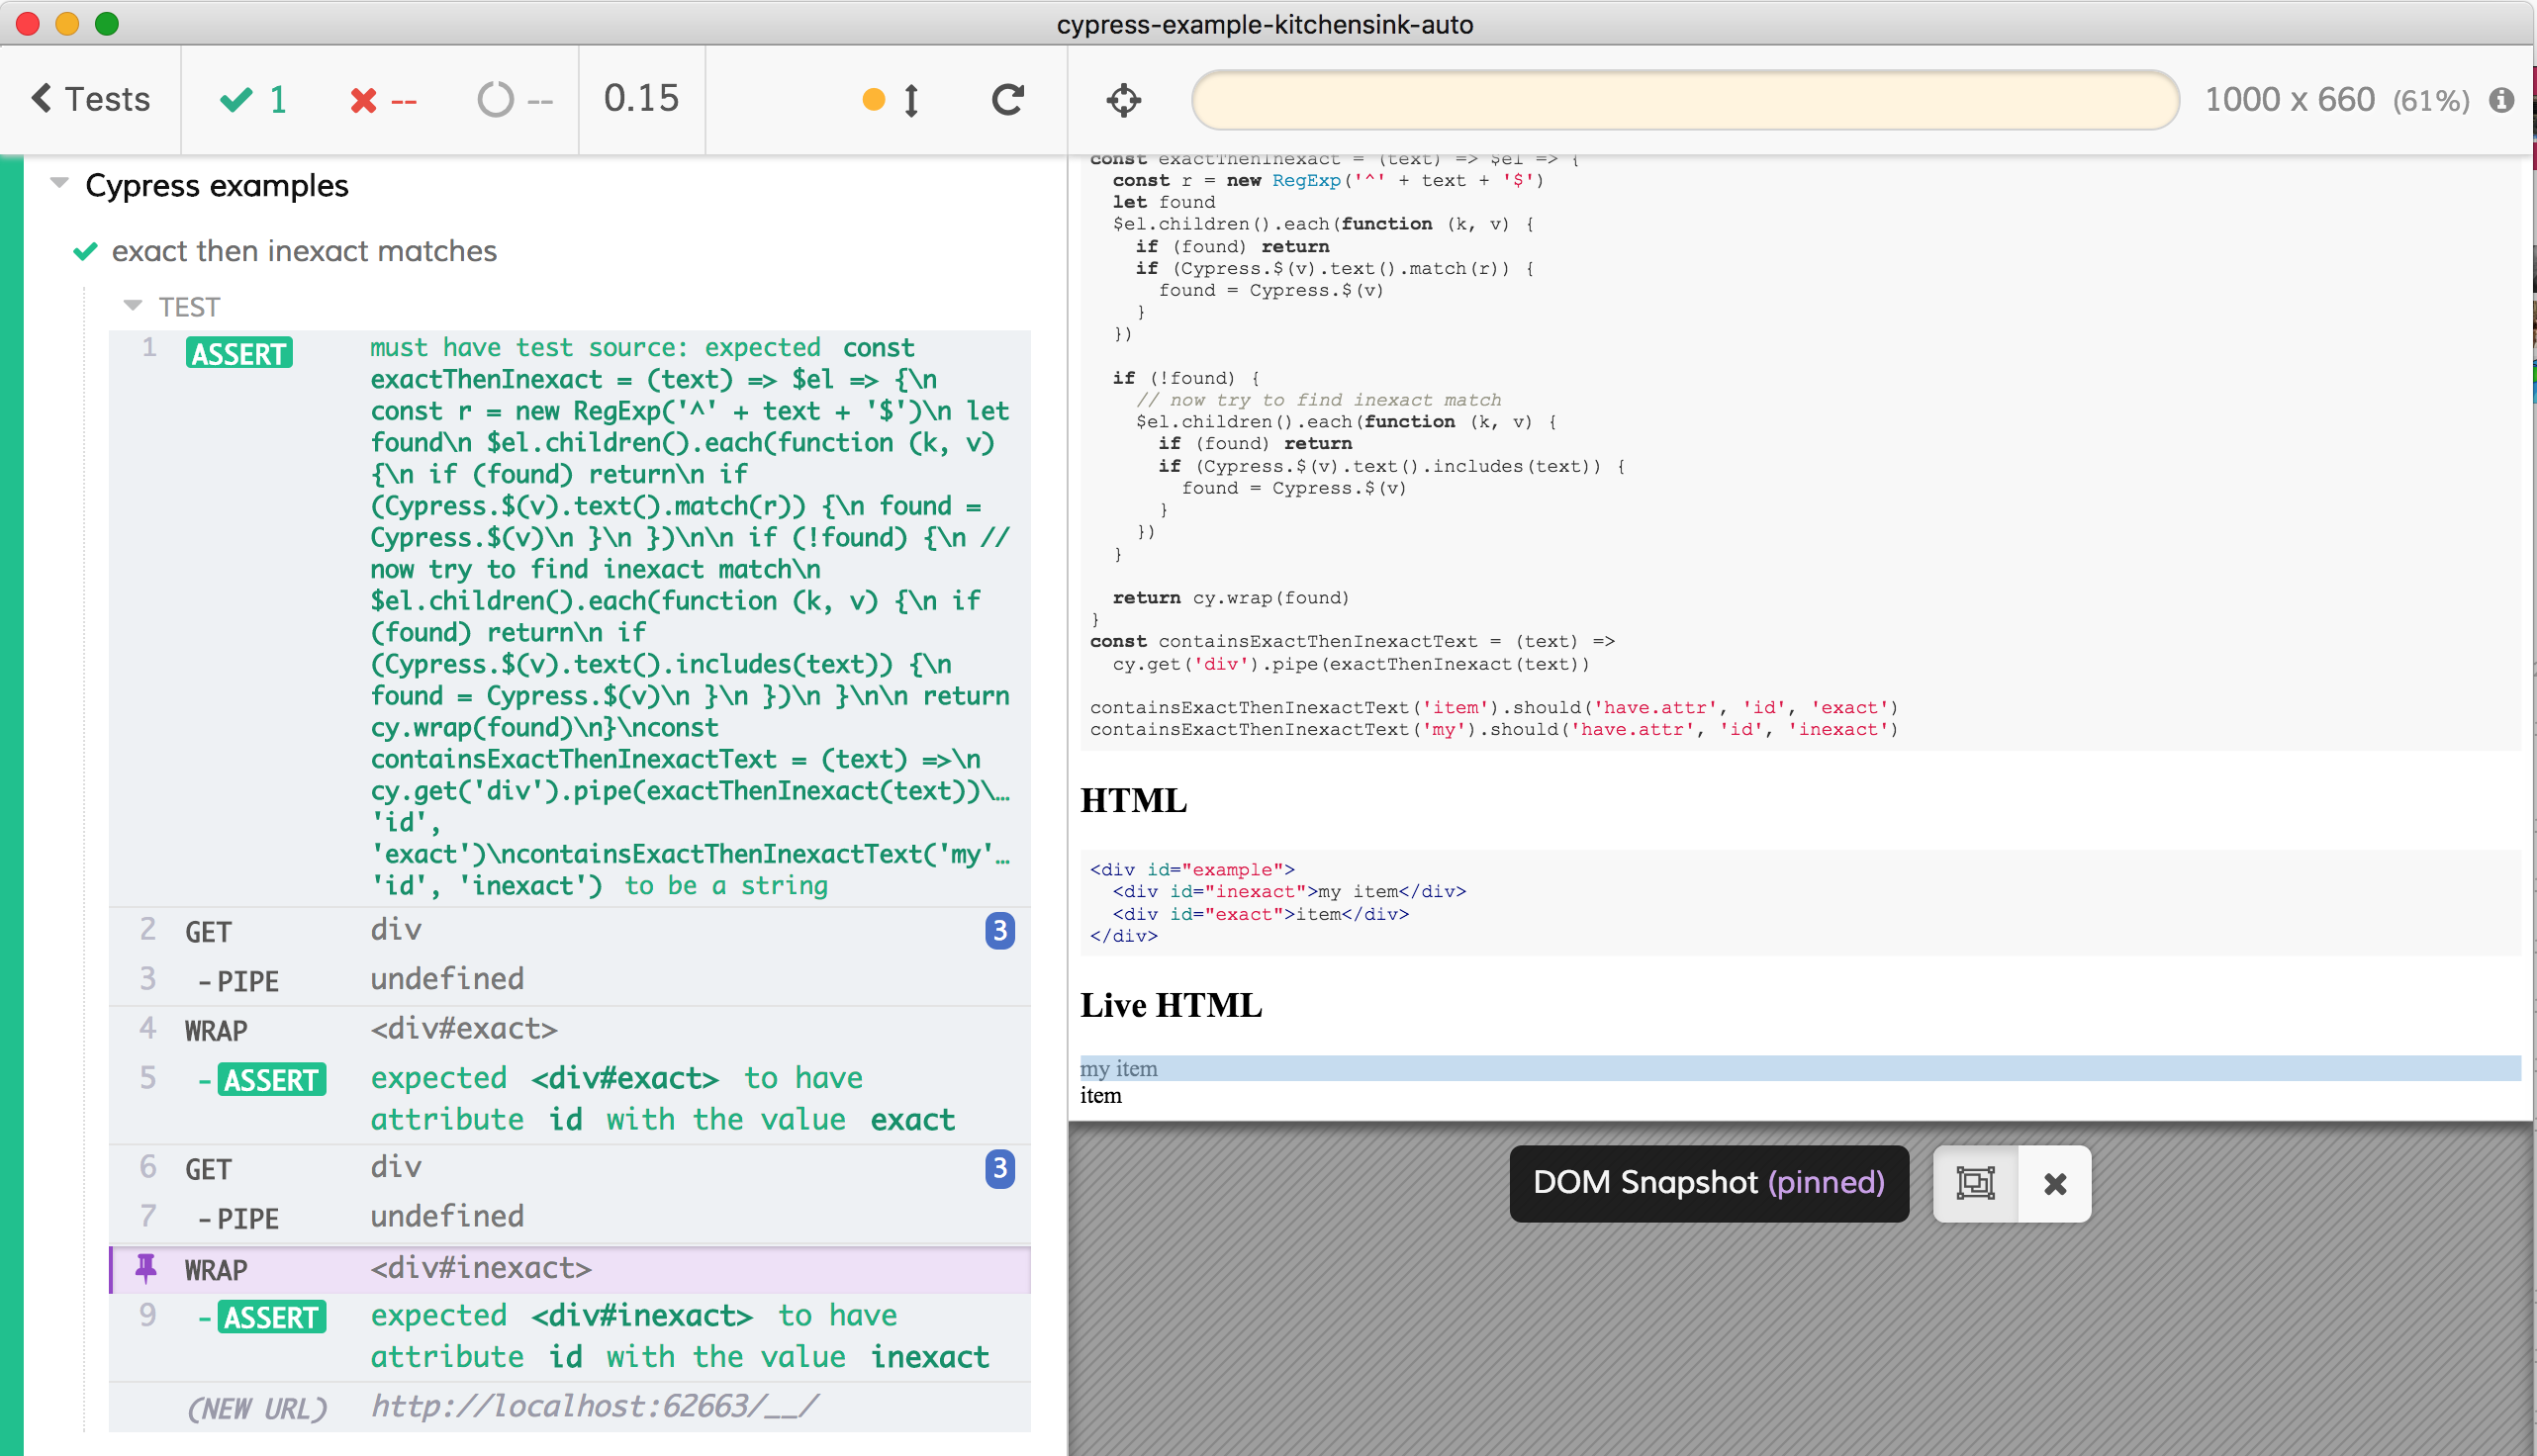Click the passed tests checkmark count
The width and height of the screenshot is (2537, 1456).
click(x=254, y=99)
